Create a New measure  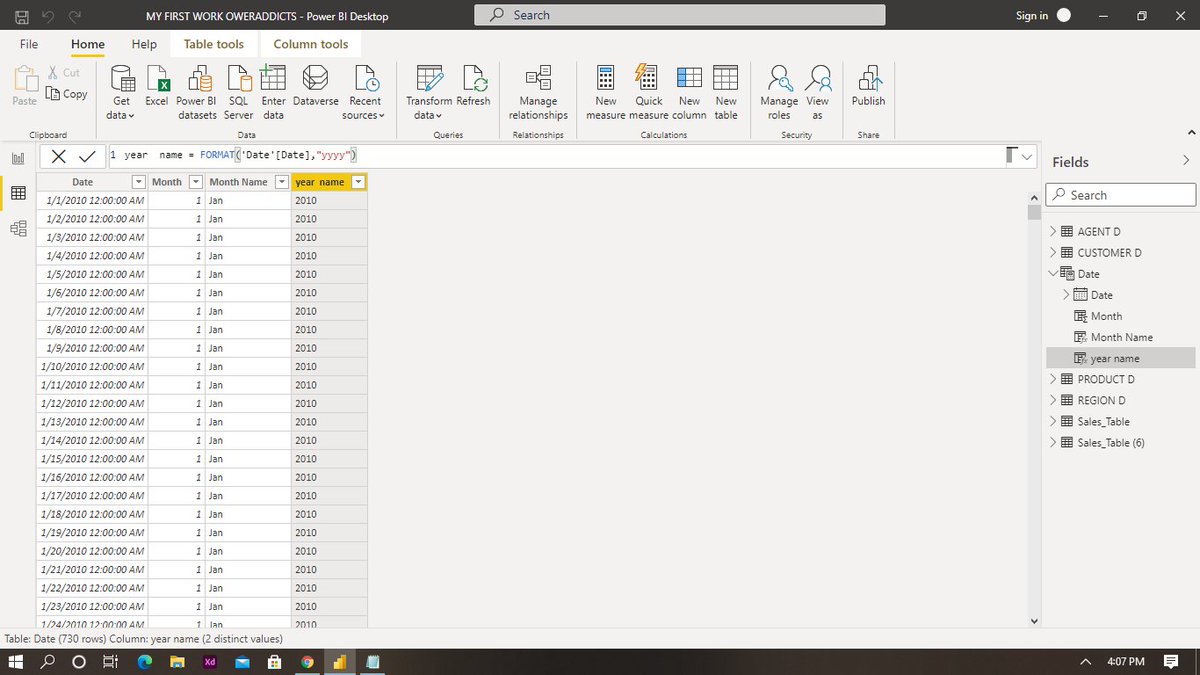(606, 93)
